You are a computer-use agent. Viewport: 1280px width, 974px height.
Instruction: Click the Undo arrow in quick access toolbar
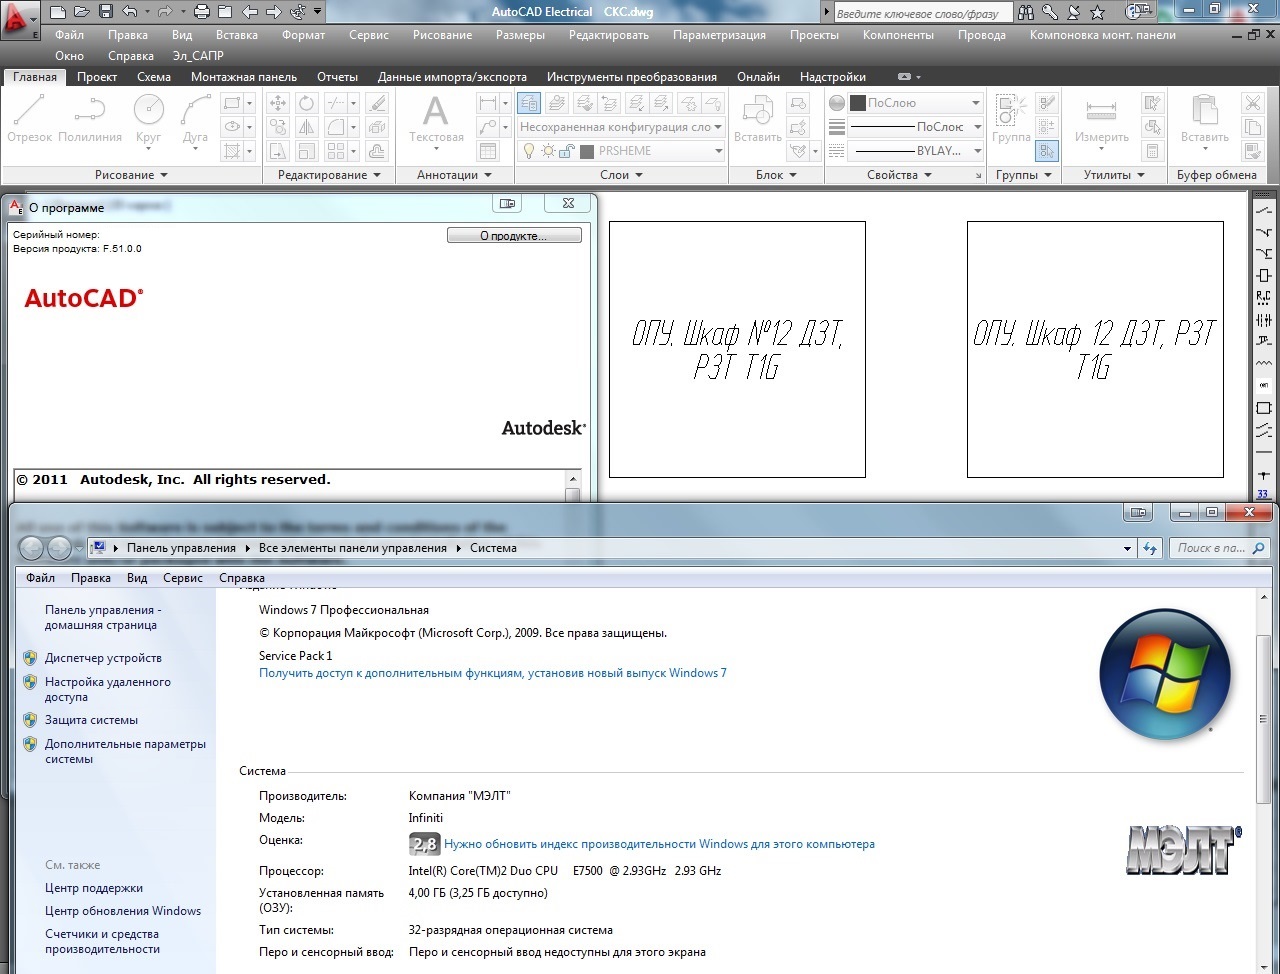tap(129, 12)
